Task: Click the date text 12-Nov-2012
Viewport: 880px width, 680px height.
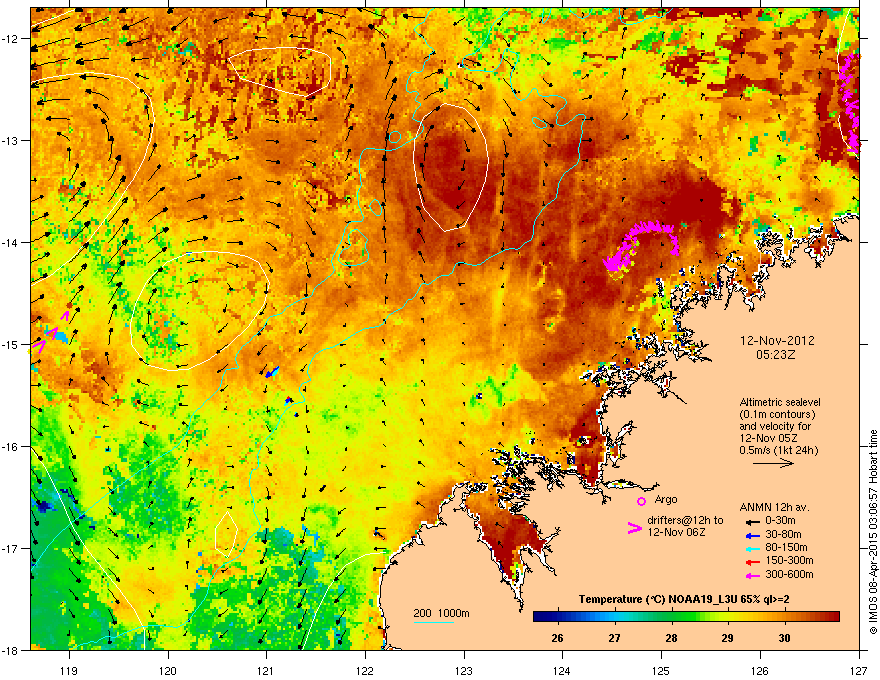Action: (x=777, y=341)
